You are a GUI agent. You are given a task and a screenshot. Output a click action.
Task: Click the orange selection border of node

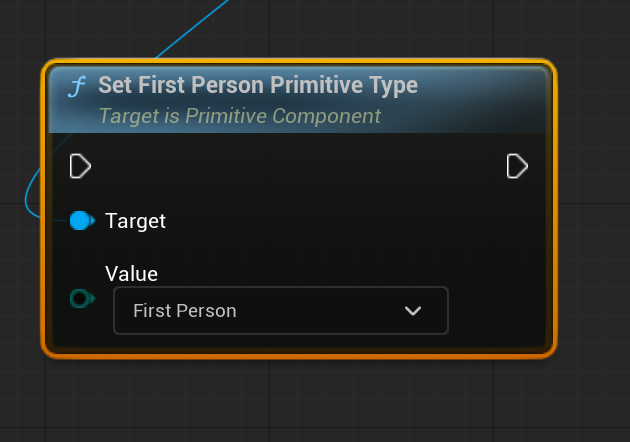pos(299,61)
